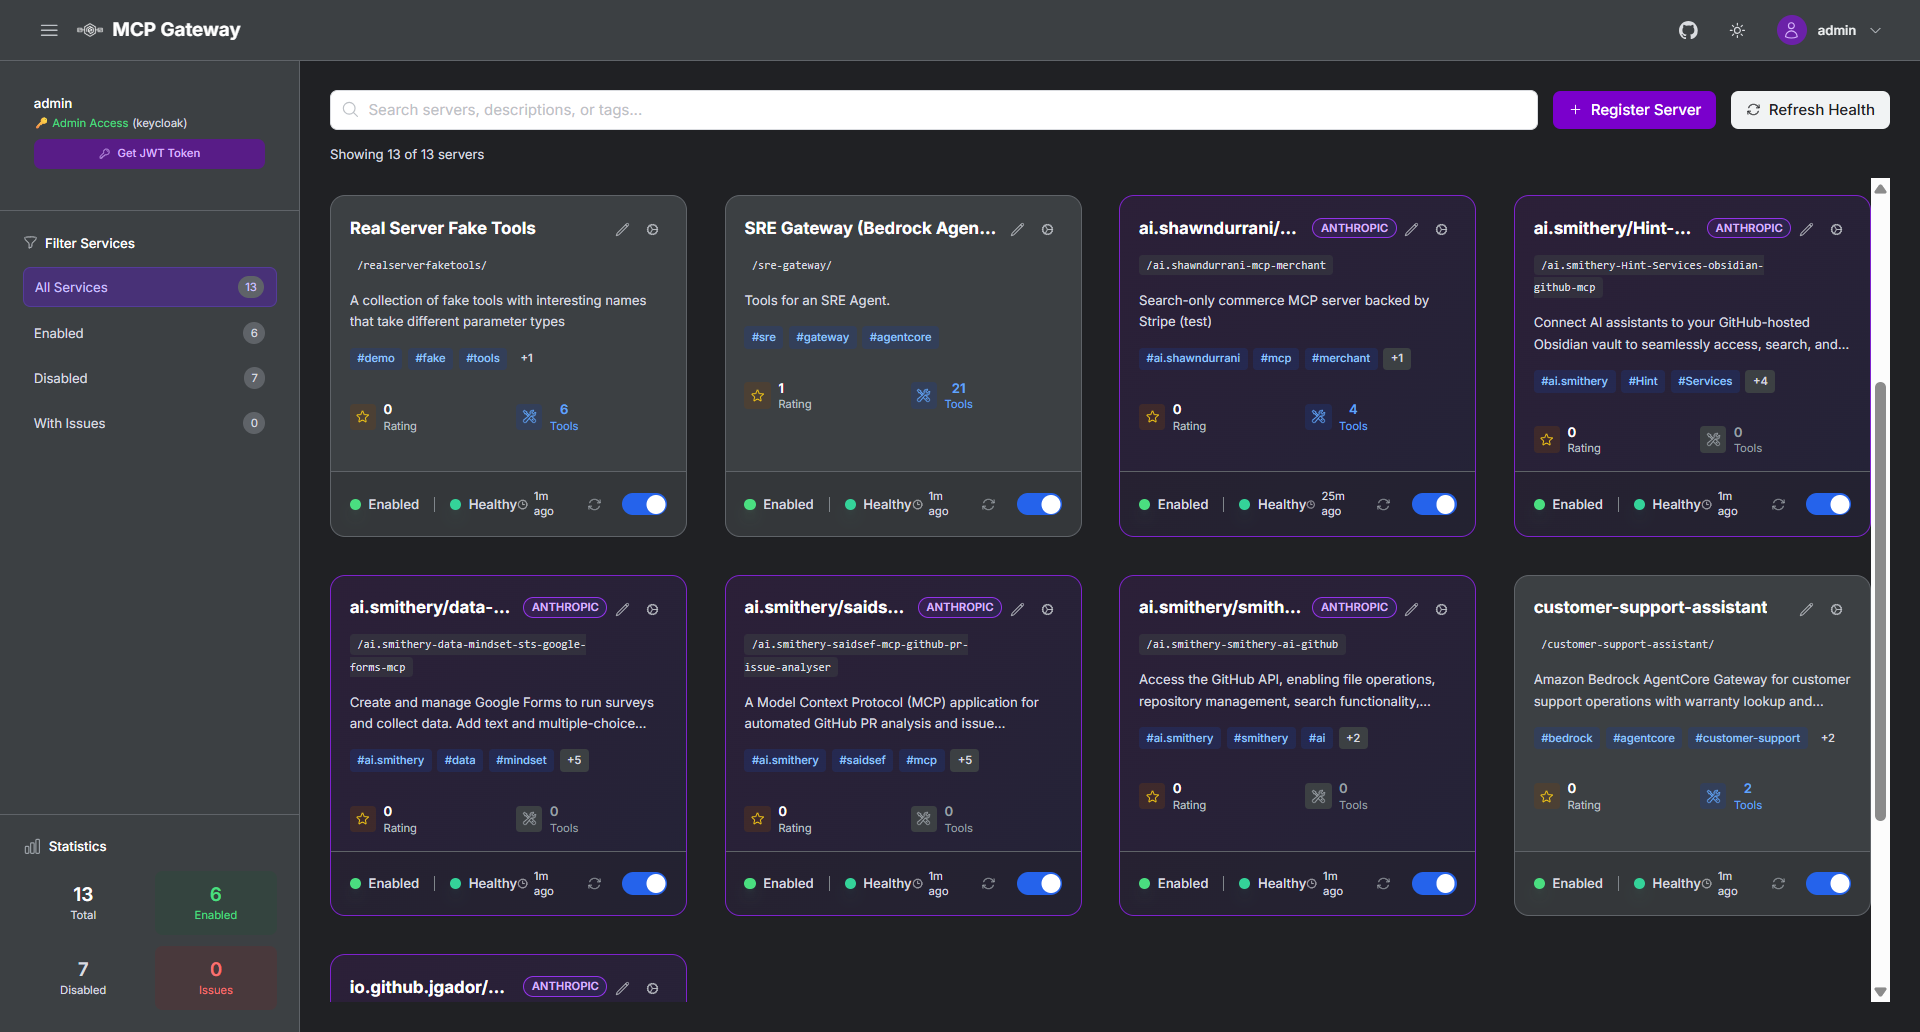Show +2 more tags on customer-support-assistant

[1828, 738]
